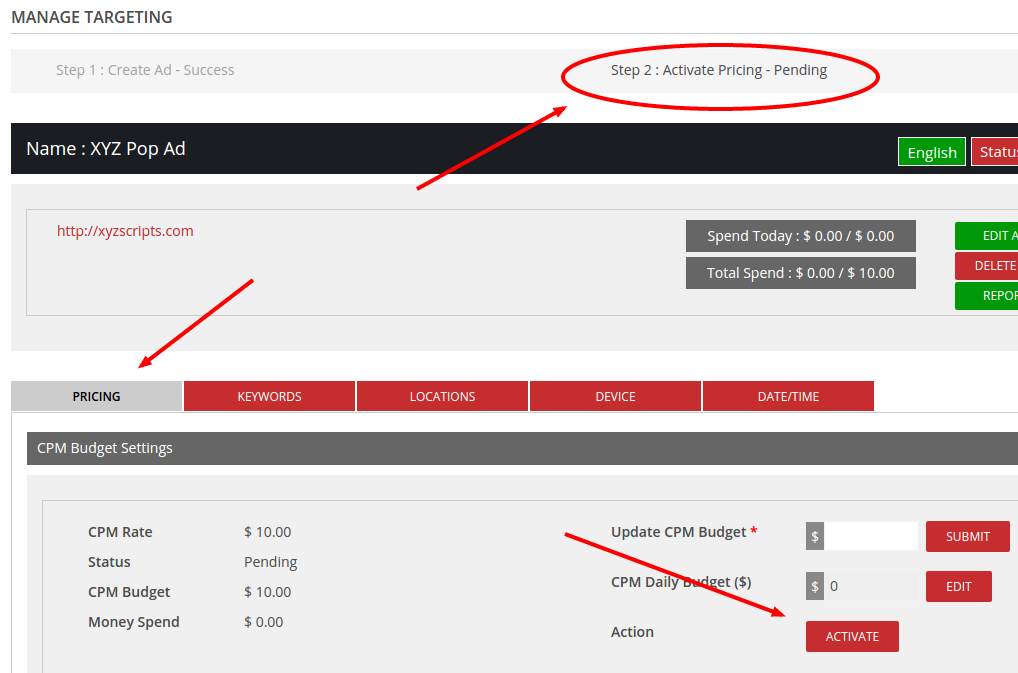Screen dimensions: 1018x673
Task: Click the Total Spend amount box
Action: (801, 273)
